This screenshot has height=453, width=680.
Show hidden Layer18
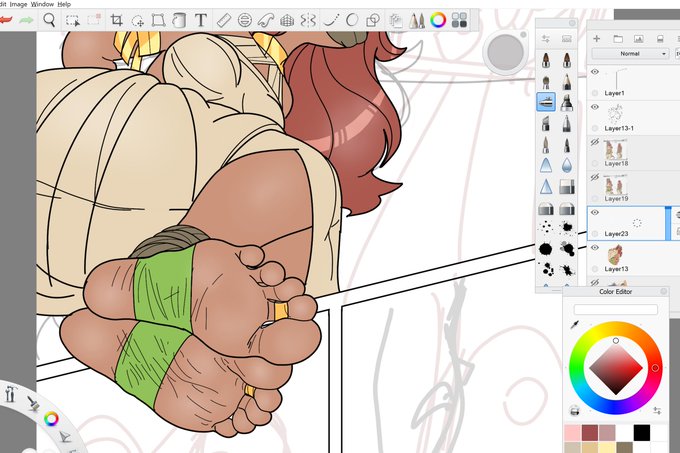click(595, 142)
